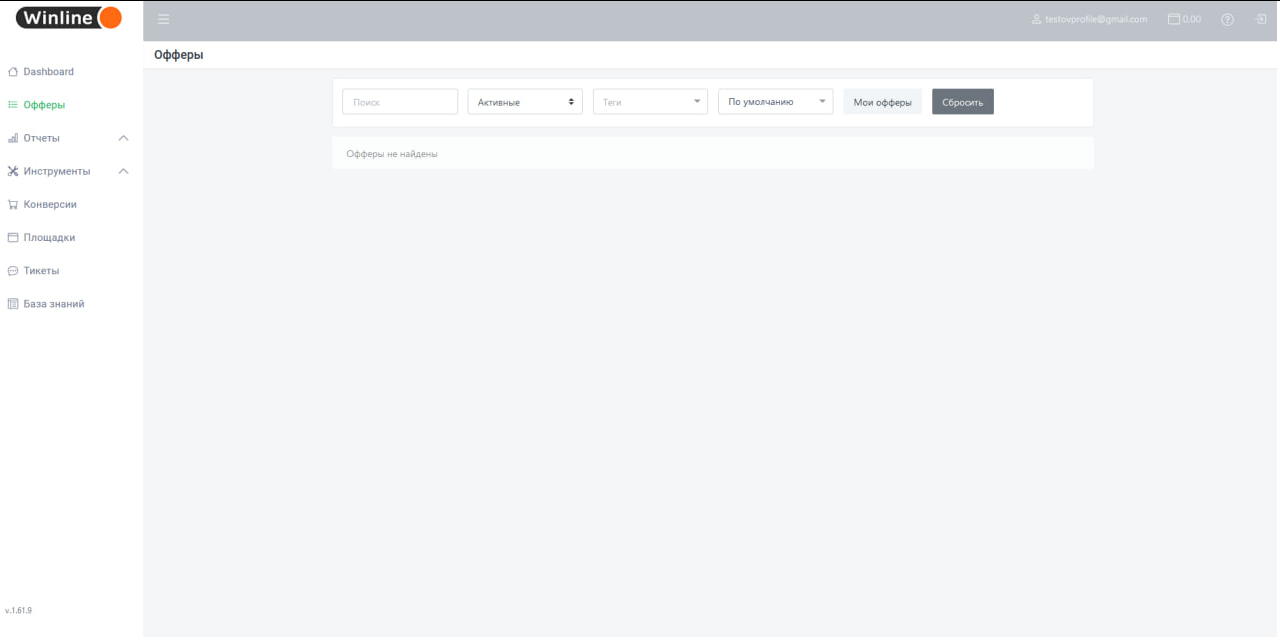1280x637 pixels.
Task: Go to Конверсии page
Action: [50, 204]
